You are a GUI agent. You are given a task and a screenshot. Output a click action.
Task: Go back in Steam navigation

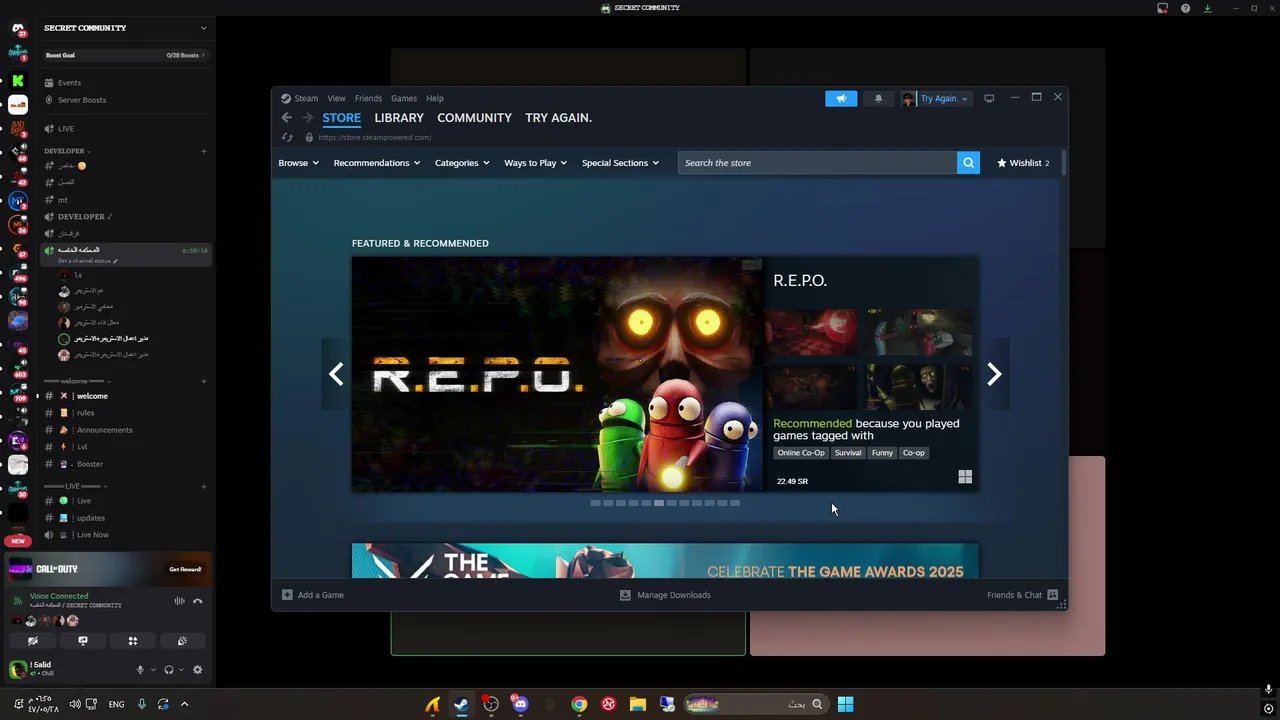pyautogui.click(x=287, y=118)
